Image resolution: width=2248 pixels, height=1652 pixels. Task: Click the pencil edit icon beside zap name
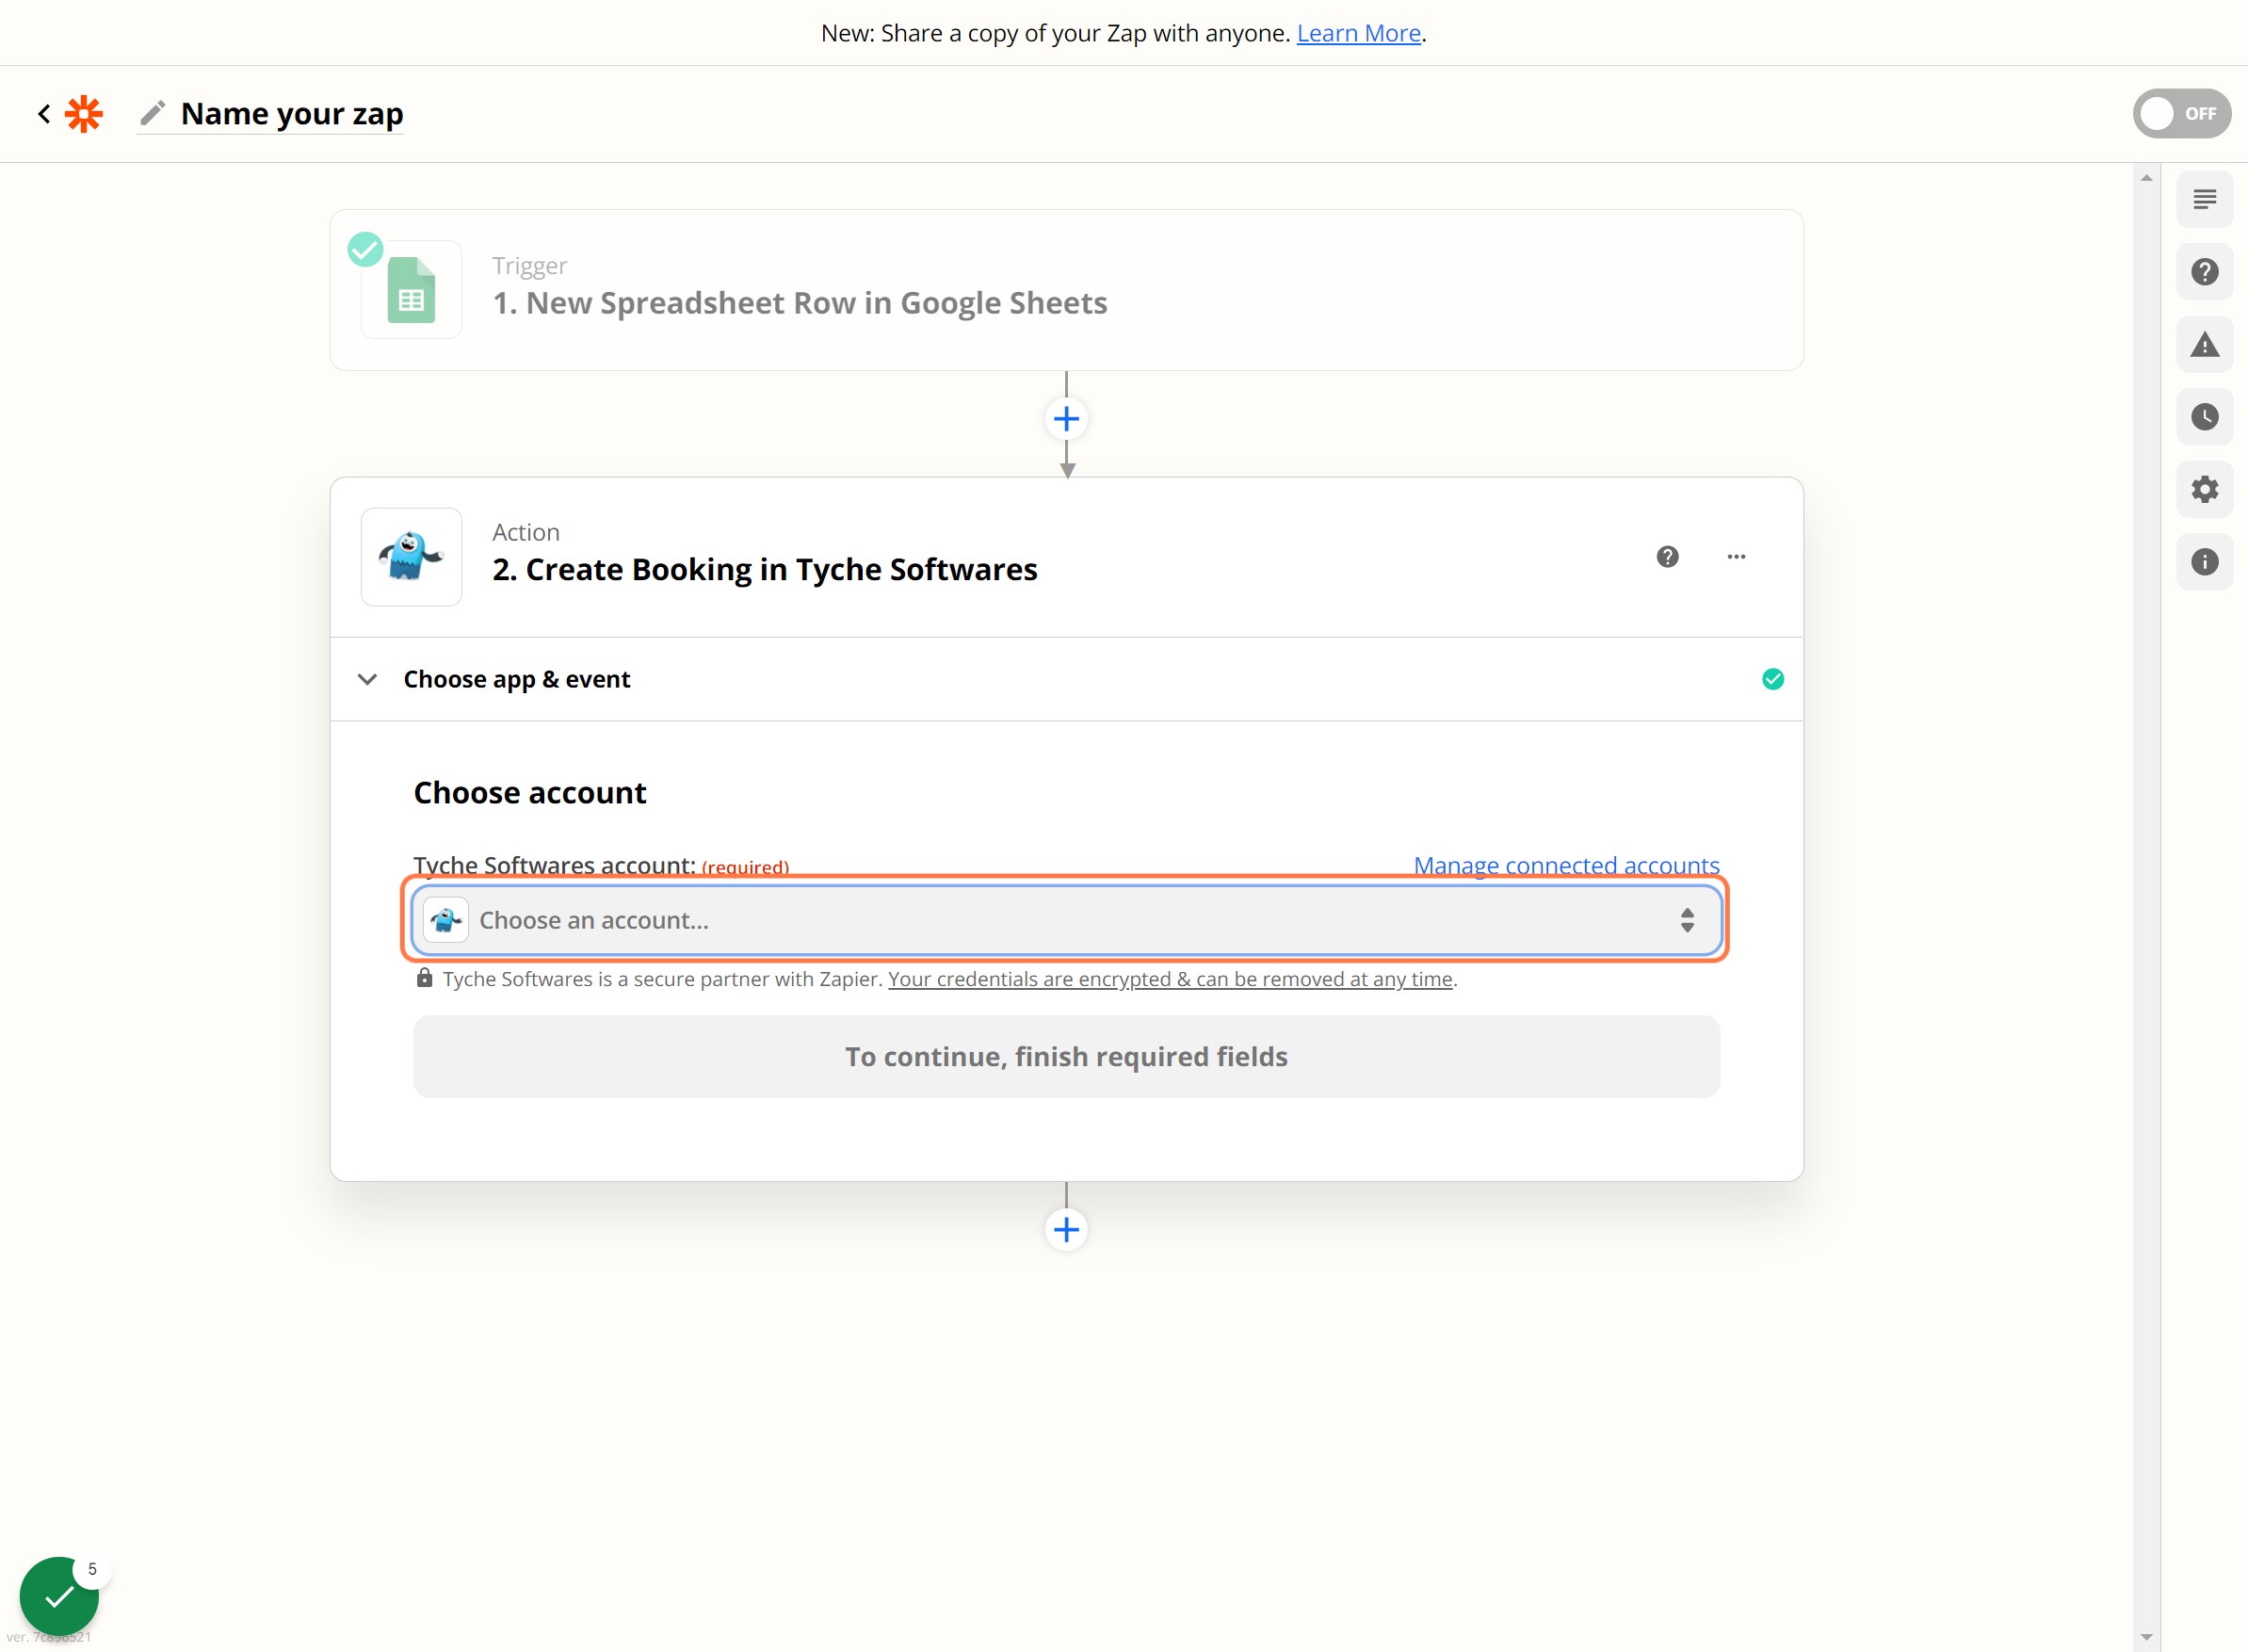152,113
